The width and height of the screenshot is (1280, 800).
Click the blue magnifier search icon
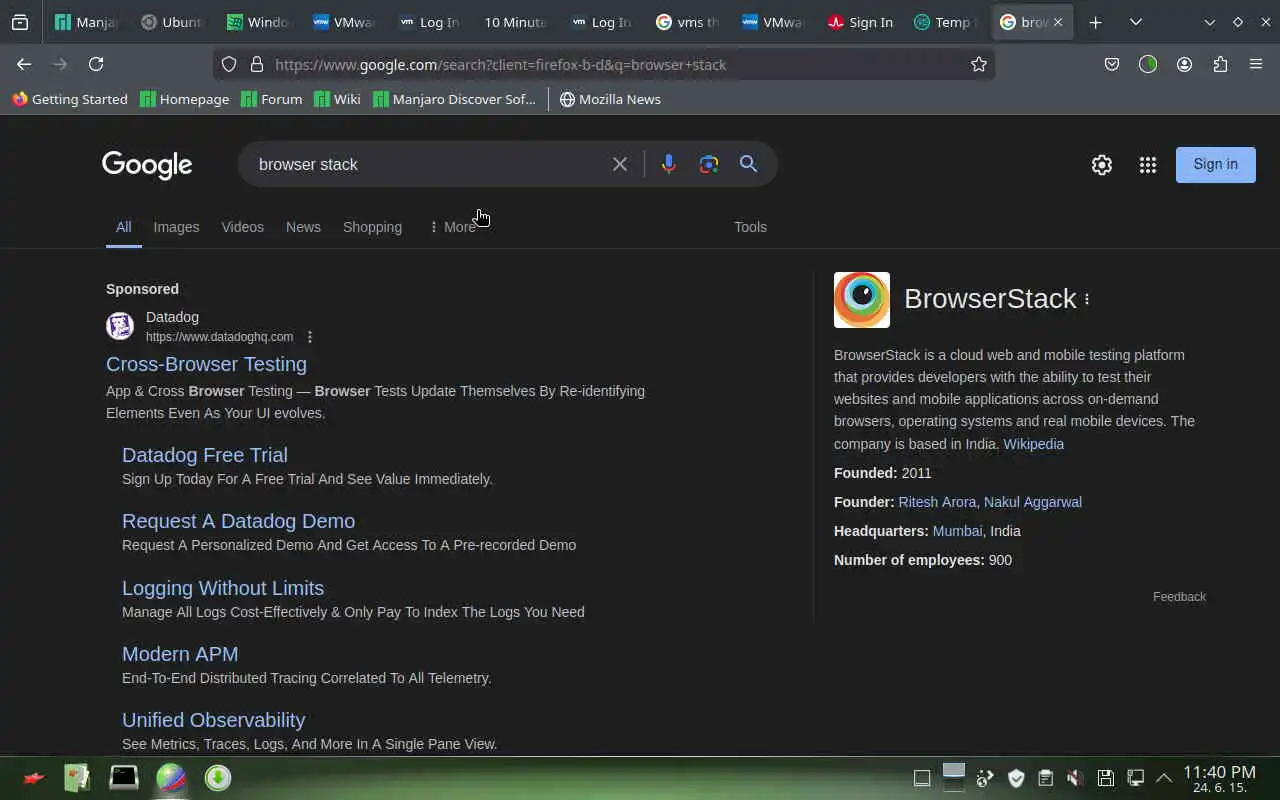748,164
